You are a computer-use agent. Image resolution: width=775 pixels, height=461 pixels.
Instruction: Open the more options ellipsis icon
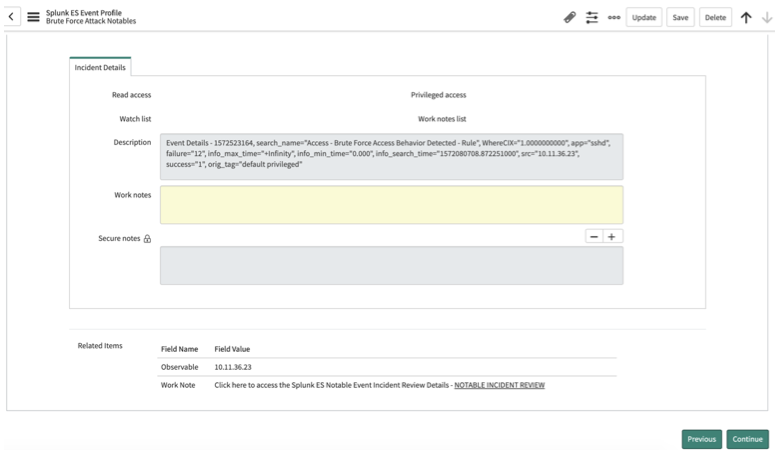coord(614,17)
